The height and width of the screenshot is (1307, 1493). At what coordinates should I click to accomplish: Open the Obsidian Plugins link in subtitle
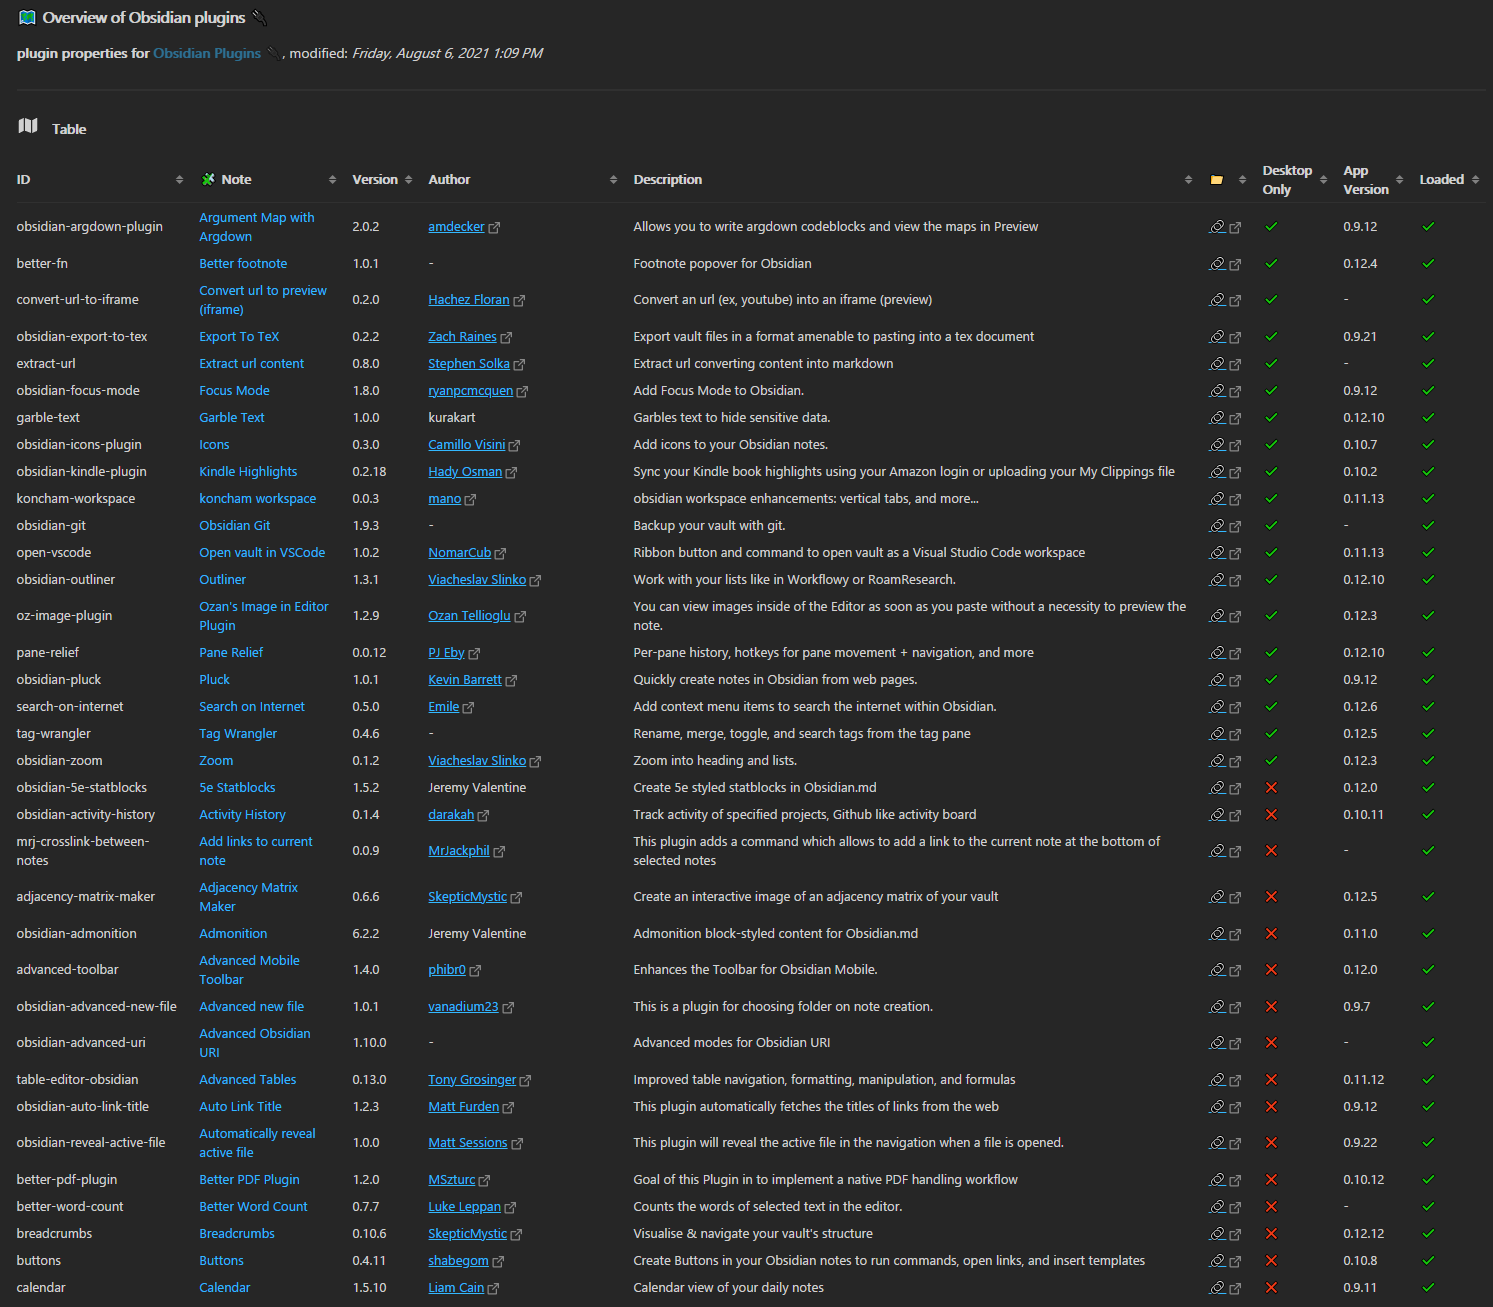click(207, 54)
